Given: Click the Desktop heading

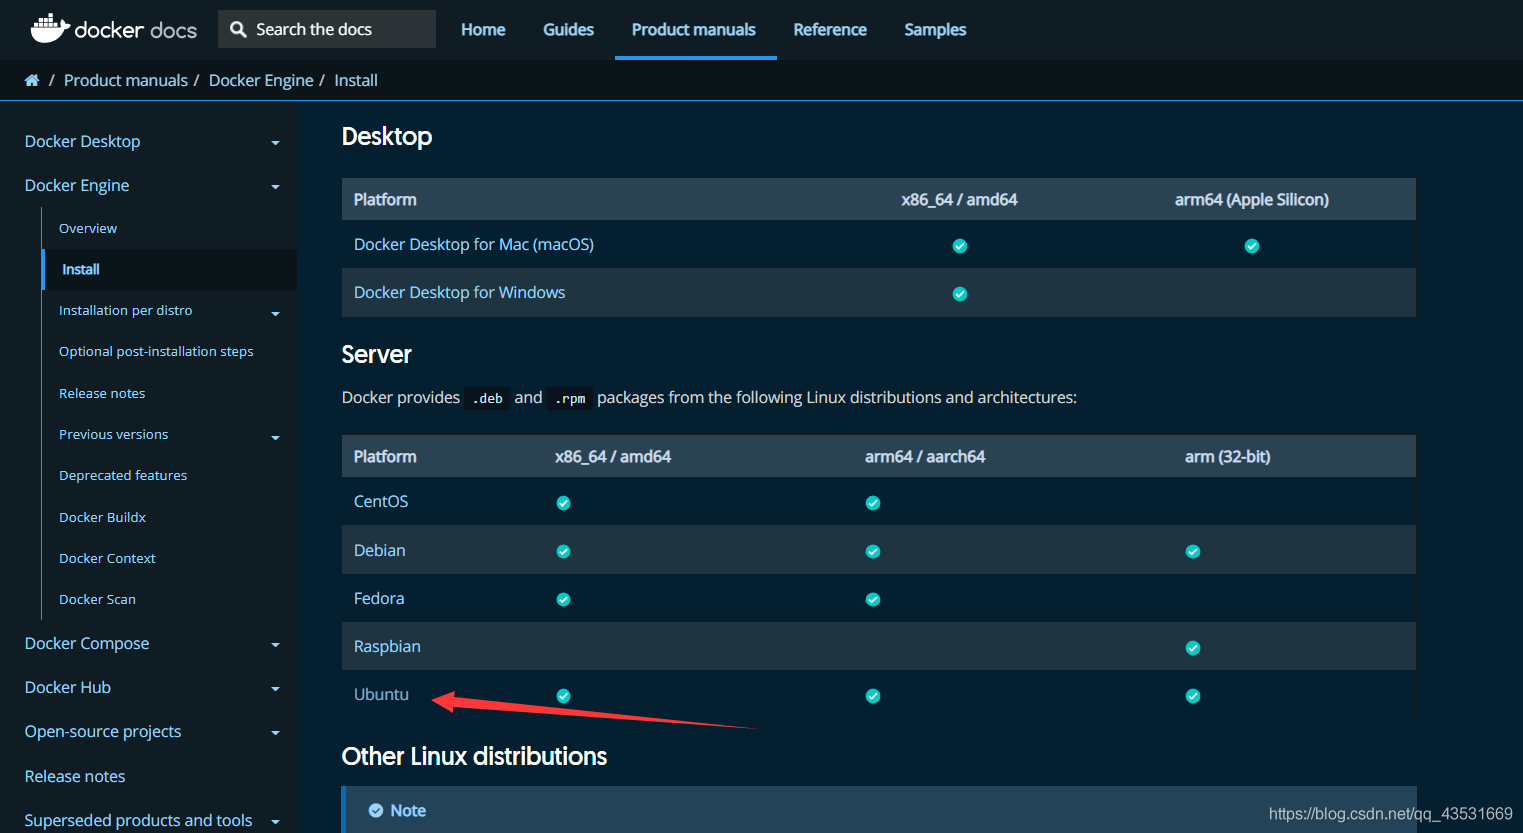Looking at the screenshot, I should pyautogui.click(x=387, y=136).
